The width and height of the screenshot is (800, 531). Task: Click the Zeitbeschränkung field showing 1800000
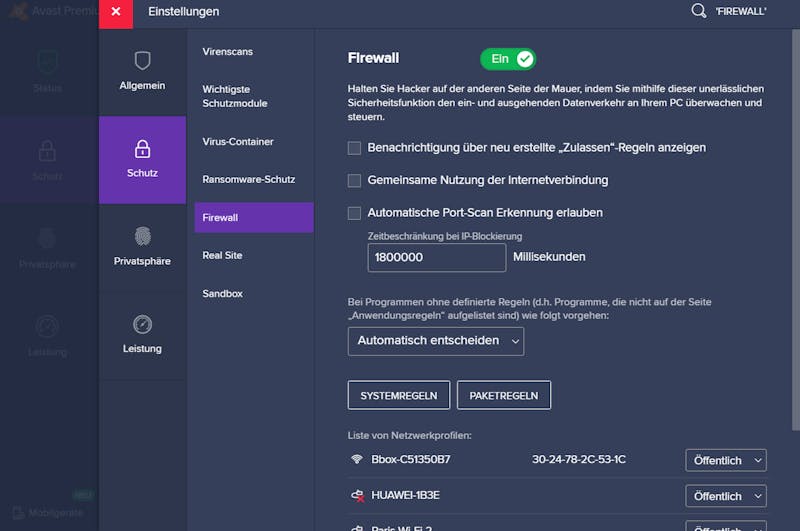tap(437, 257)
